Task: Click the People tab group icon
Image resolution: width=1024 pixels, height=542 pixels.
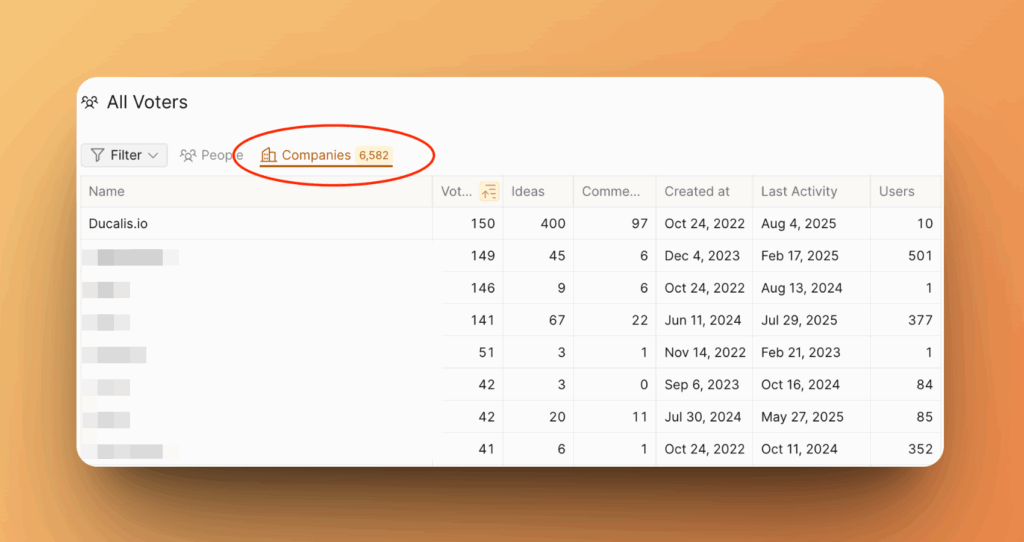Action: (188, 155)
